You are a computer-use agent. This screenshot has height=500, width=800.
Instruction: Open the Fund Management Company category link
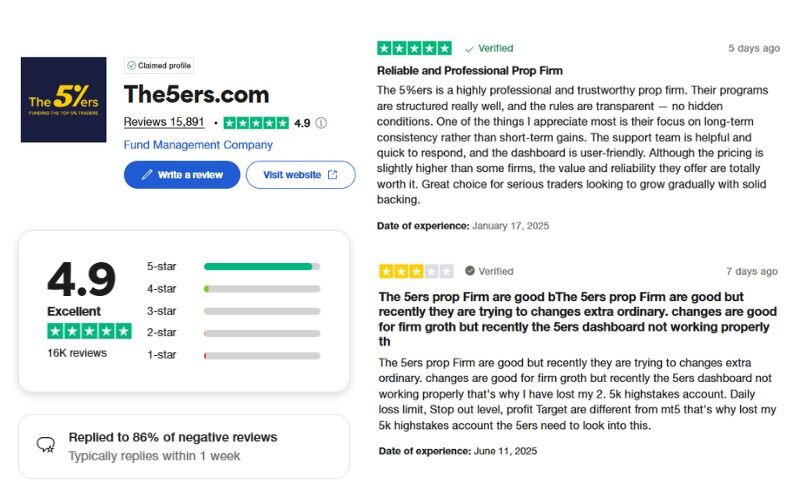click(x=198, y=145)
